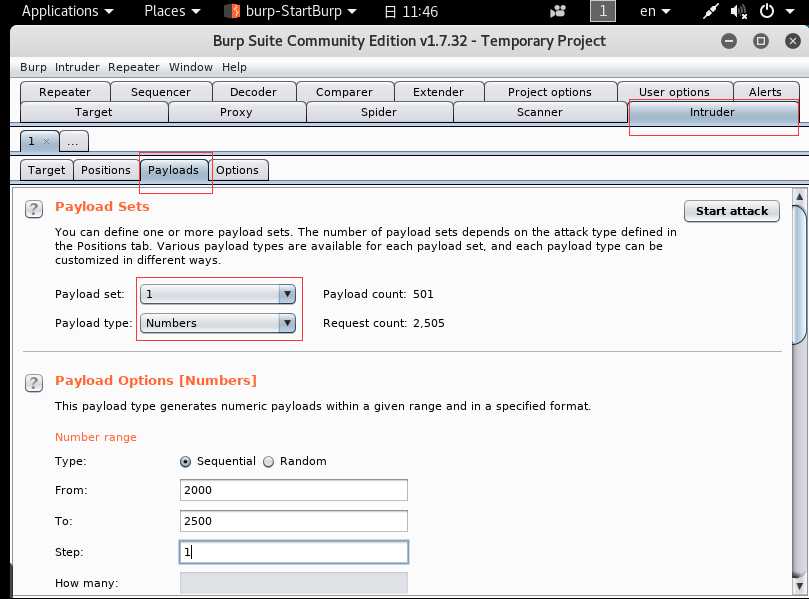Click the Burp app icon in top bar
809x599 pixels.
click(x=232, y=11)
